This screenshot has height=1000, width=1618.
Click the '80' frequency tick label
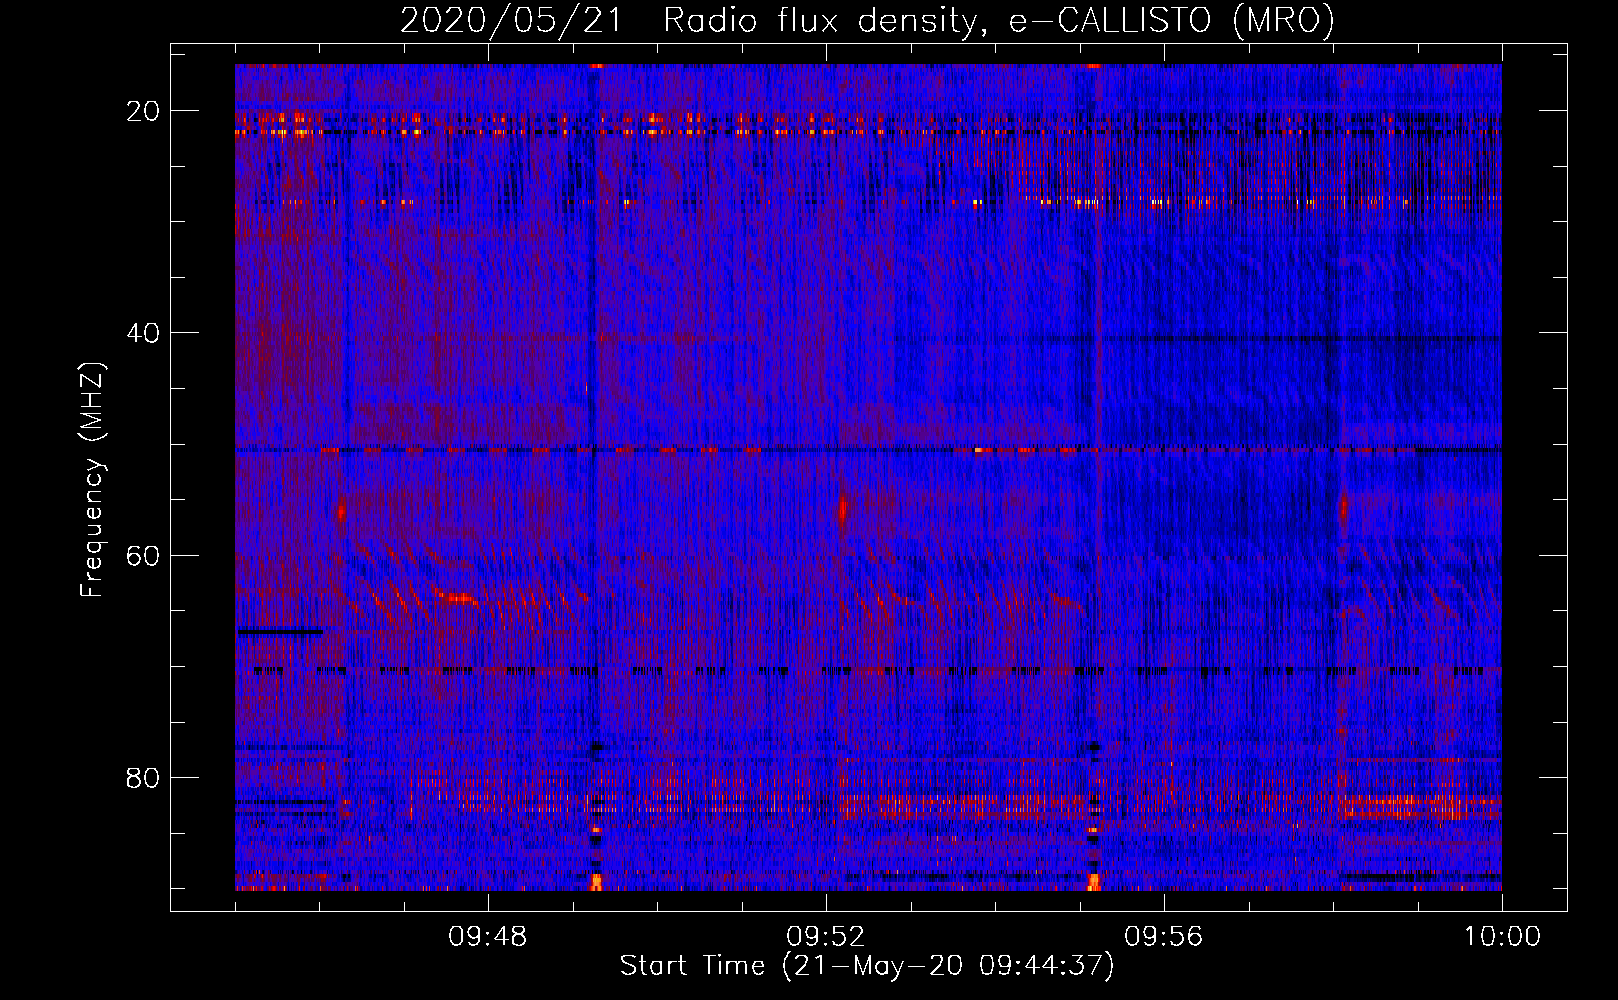pos(143,777)
